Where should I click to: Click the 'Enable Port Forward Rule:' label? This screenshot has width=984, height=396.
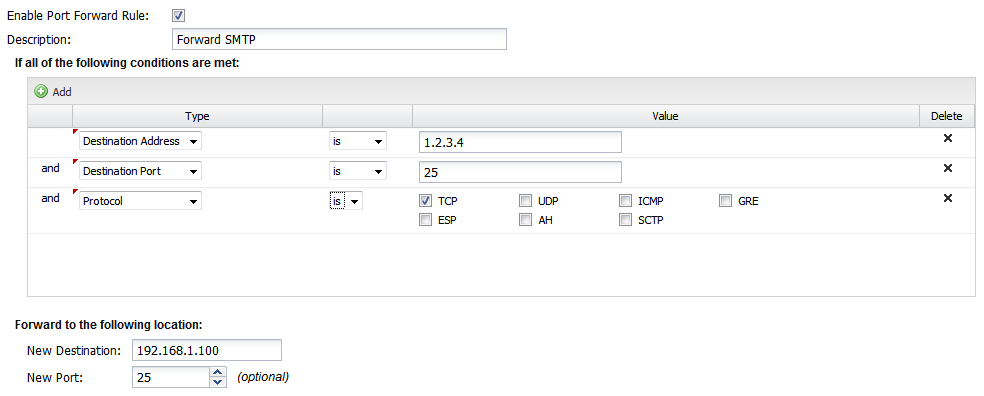[x=78, y=16]
